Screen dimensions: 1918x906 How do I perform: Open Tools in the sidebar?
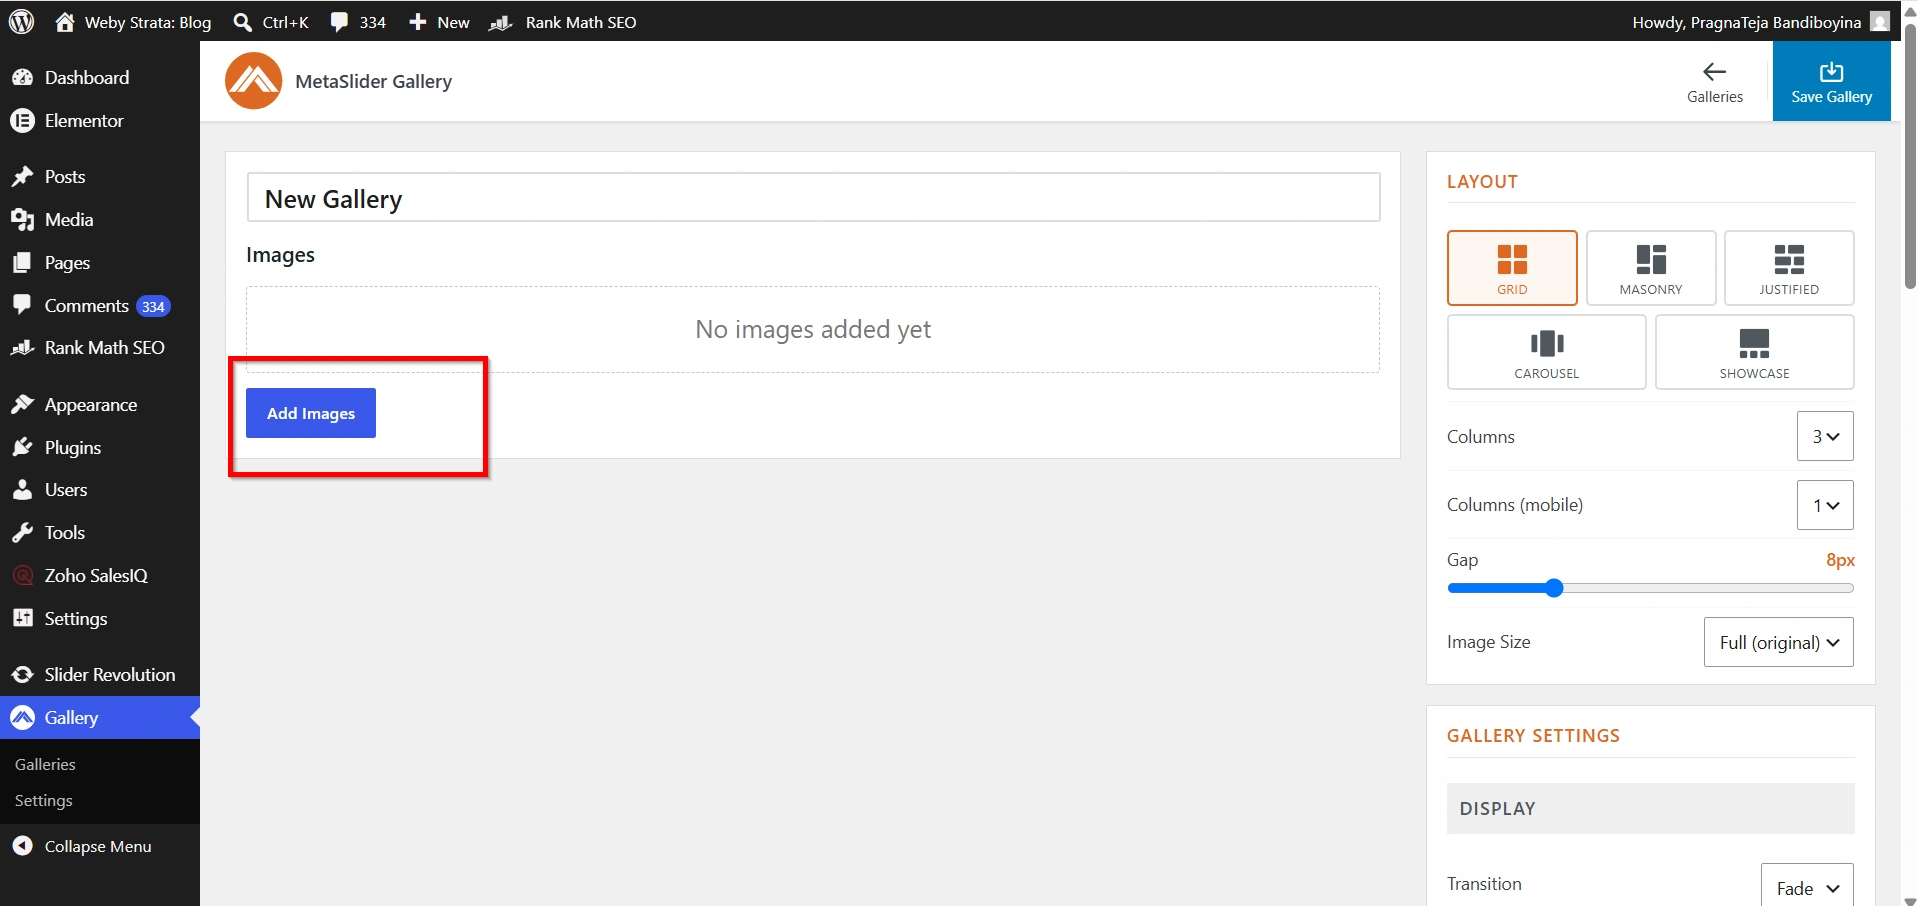(x=100, y=532)
